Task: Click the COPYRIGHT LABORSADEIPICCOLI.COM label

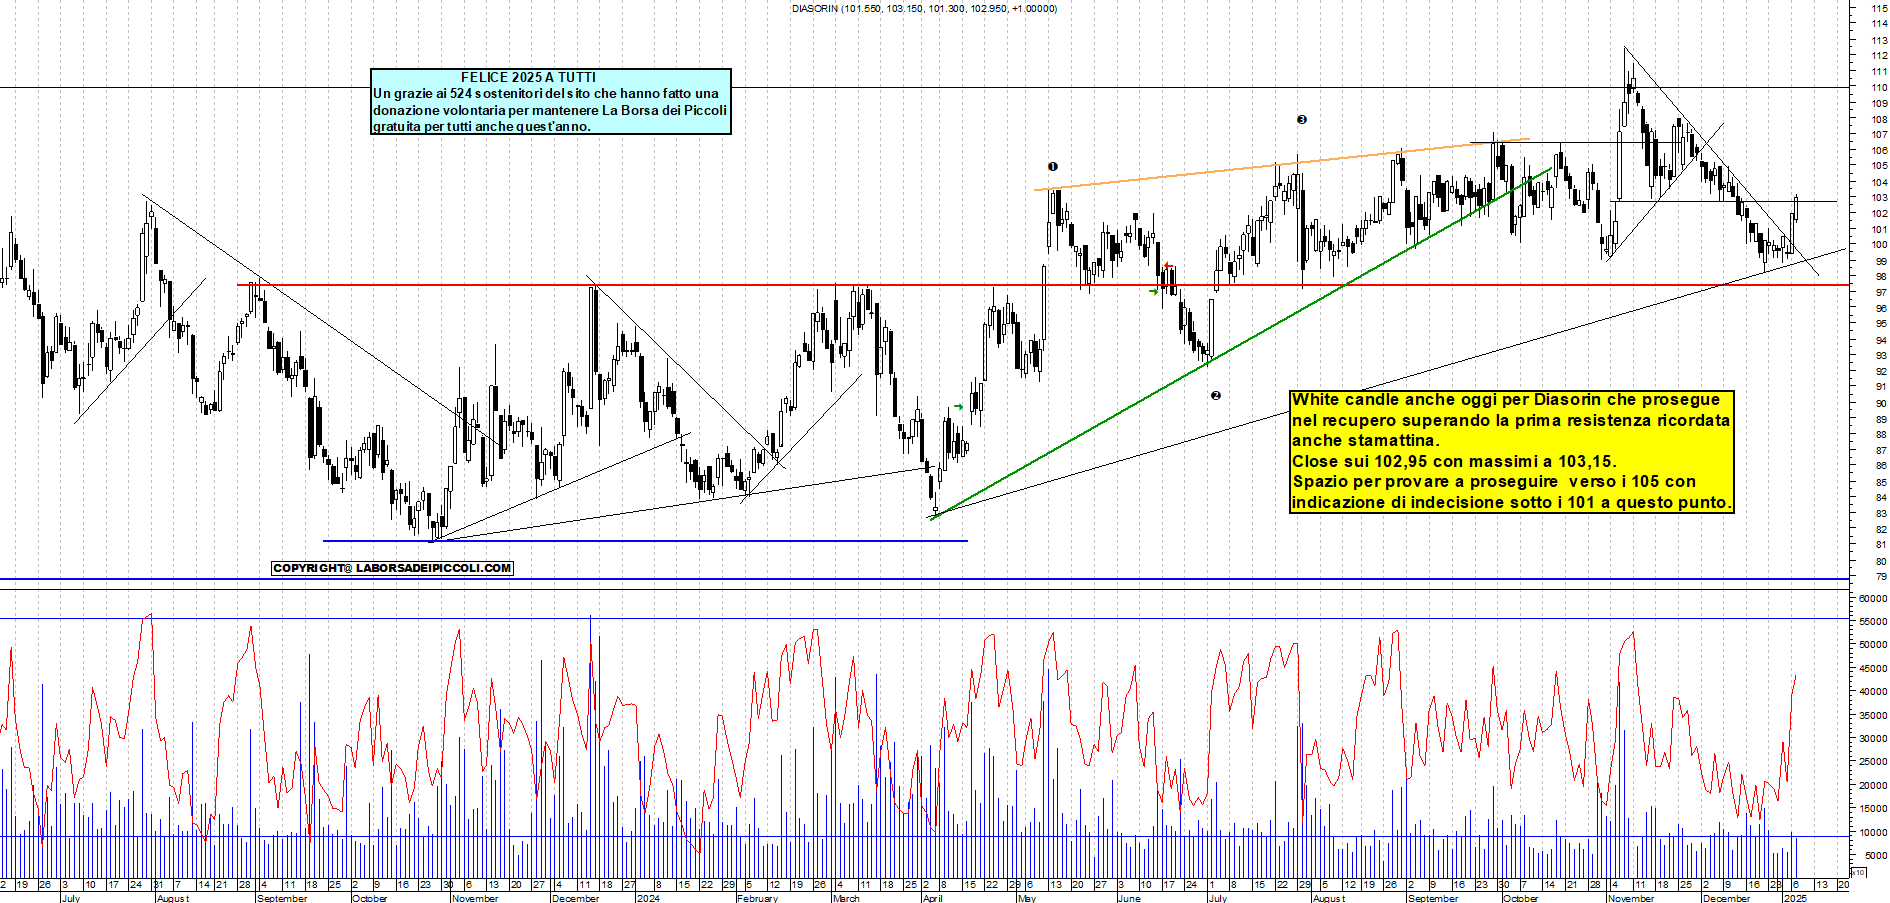Action: click(392, 568)
